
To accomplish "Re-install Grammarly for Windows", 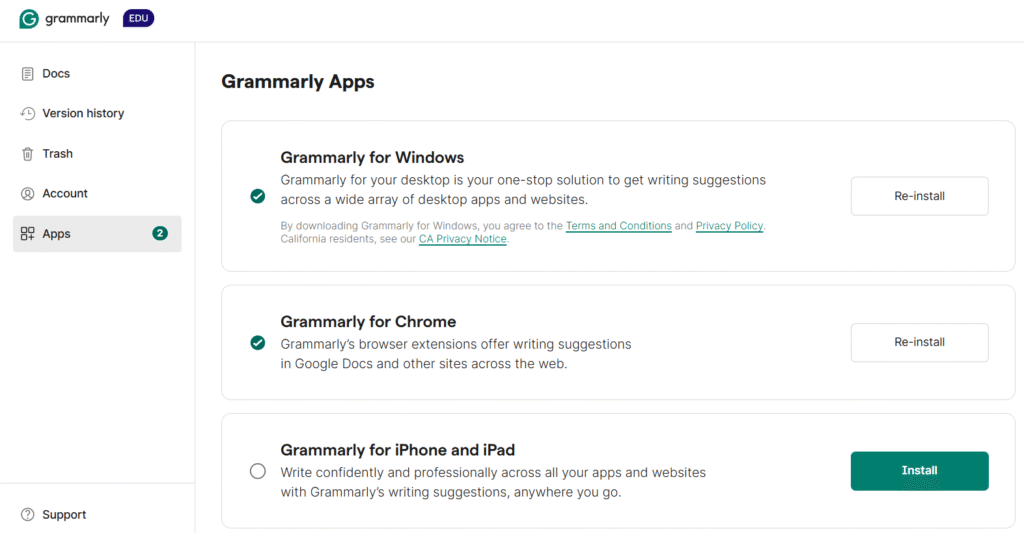I will click(x=919, y=196).
